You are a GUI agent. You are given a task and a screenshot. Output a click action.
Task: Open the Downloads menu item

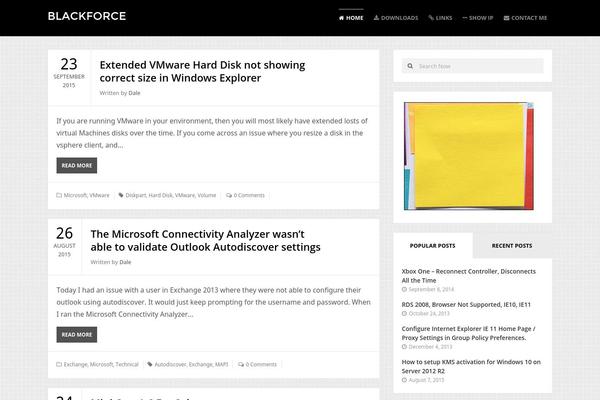pyautogui.click(x=396, y=17)
